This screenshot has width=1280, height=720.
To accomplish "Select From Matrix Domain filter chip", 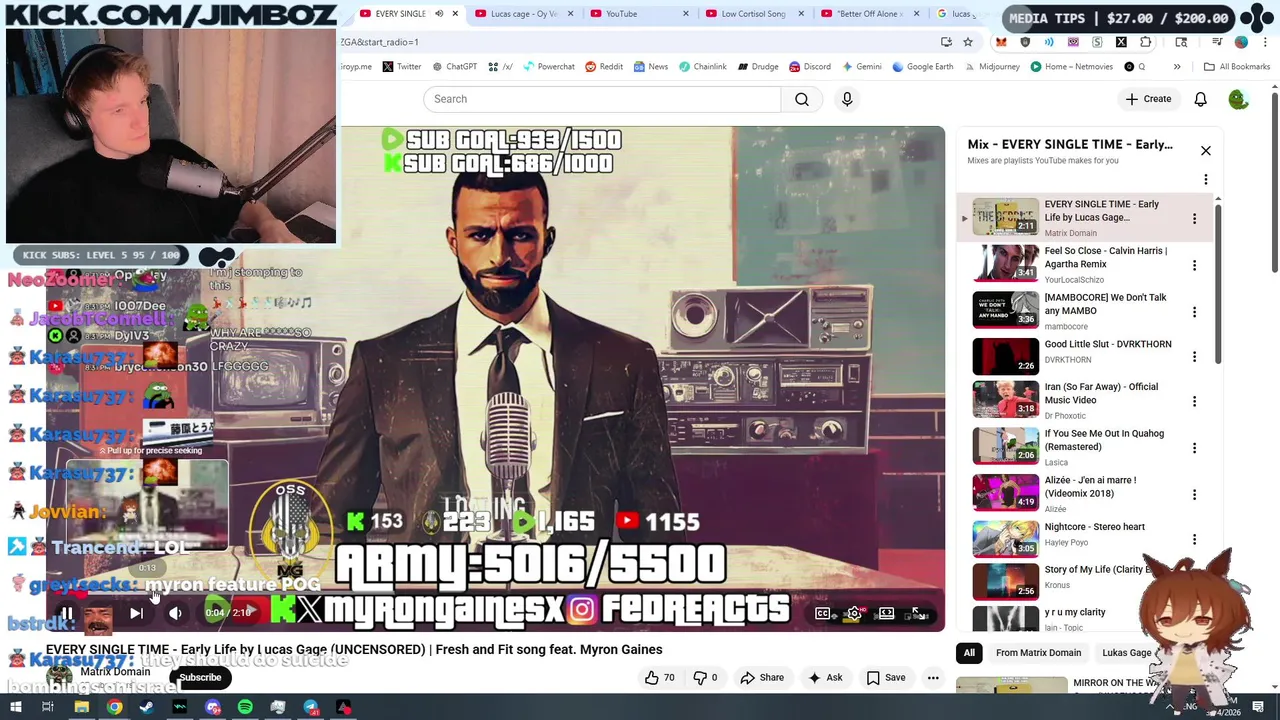I will [x=1038, y=653].
